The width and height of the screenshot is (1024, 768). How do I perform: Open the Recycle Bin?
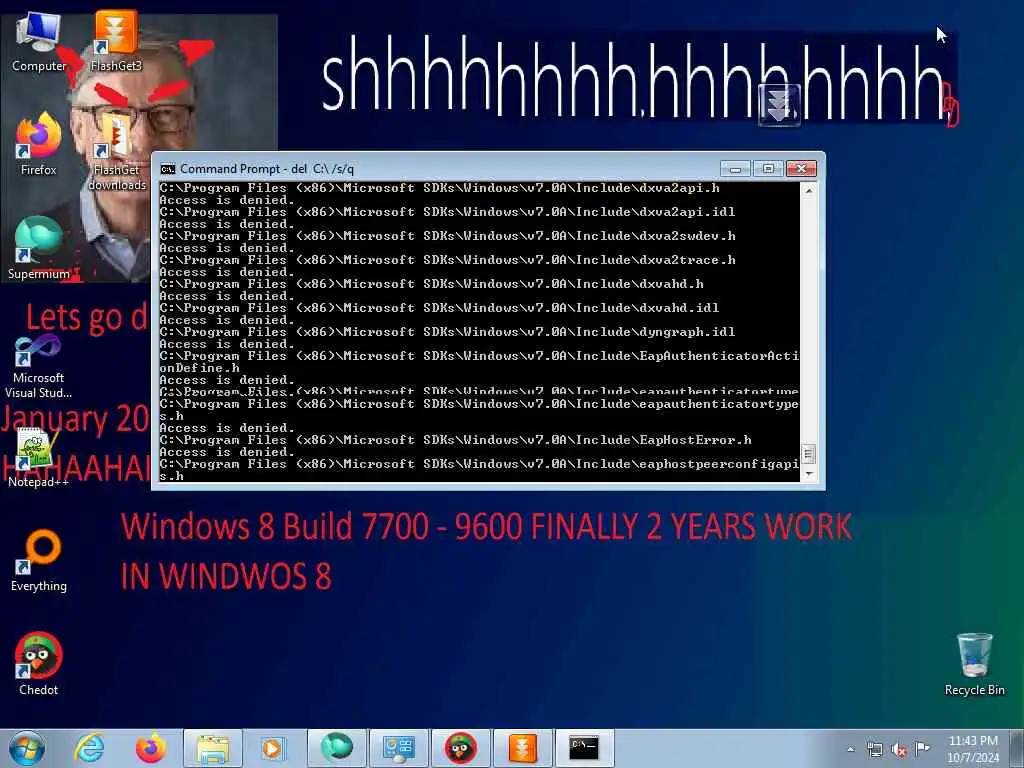974,664
